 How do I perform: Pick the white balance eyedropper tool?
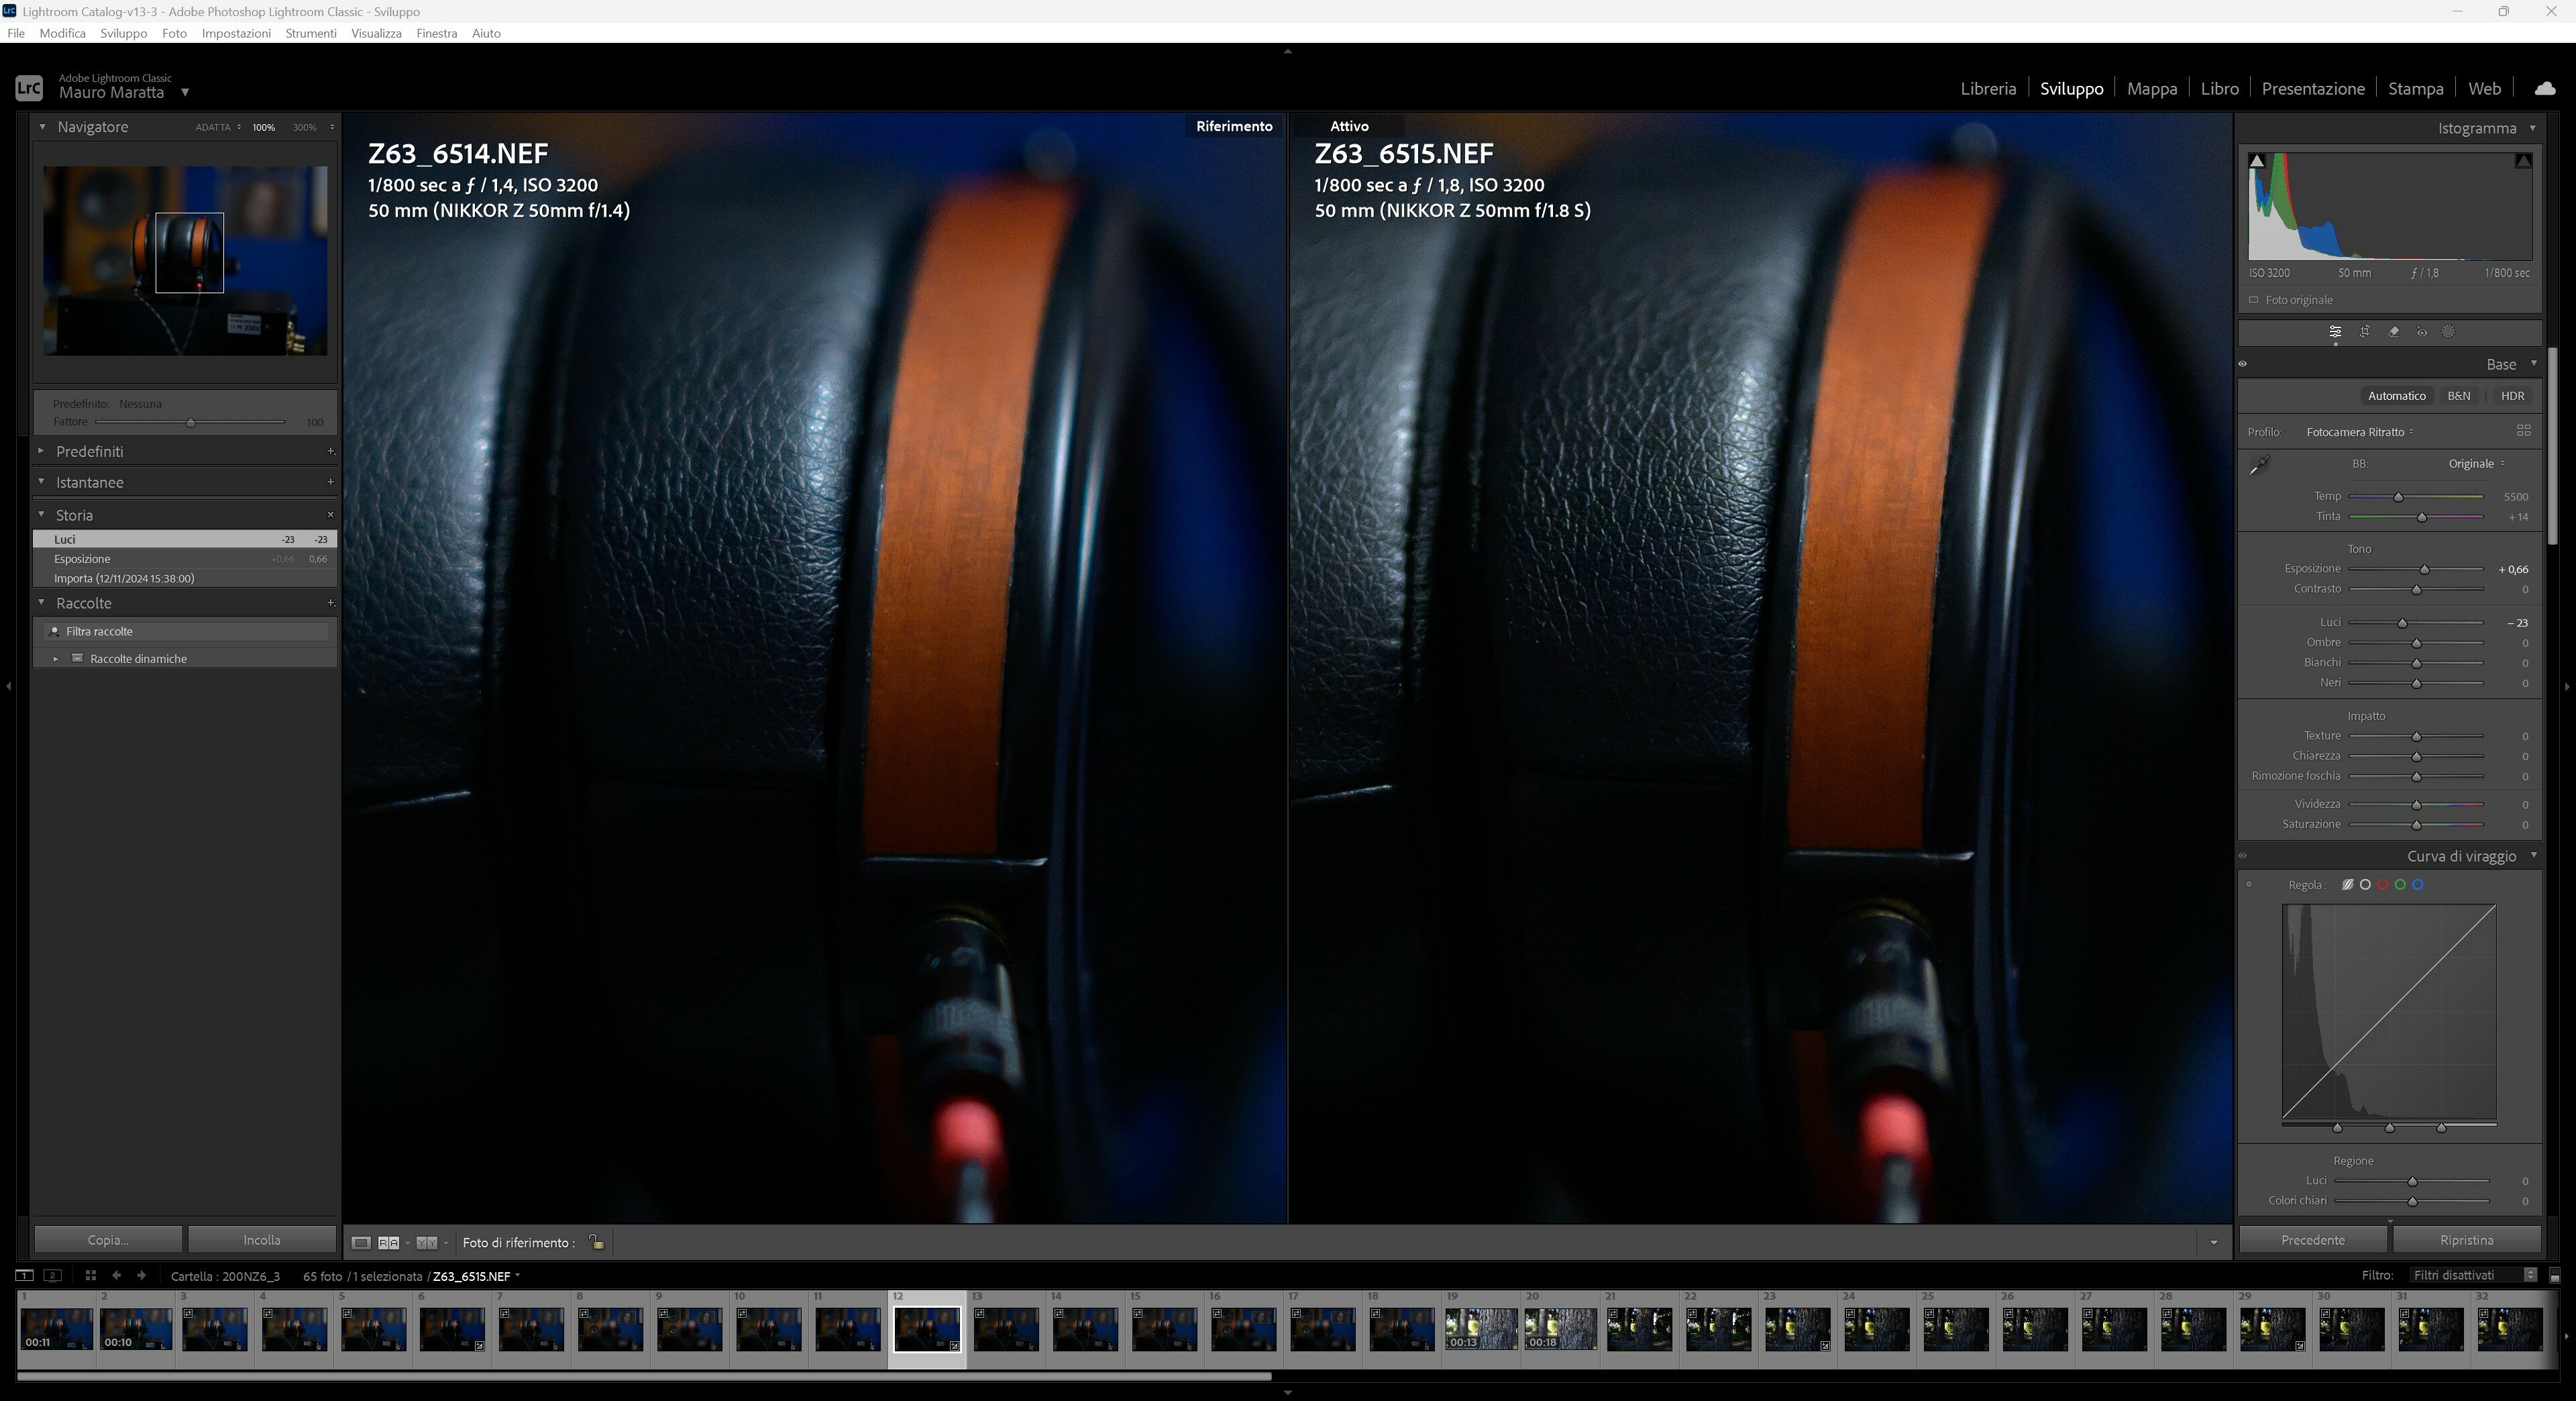[x=2260, y=465]
